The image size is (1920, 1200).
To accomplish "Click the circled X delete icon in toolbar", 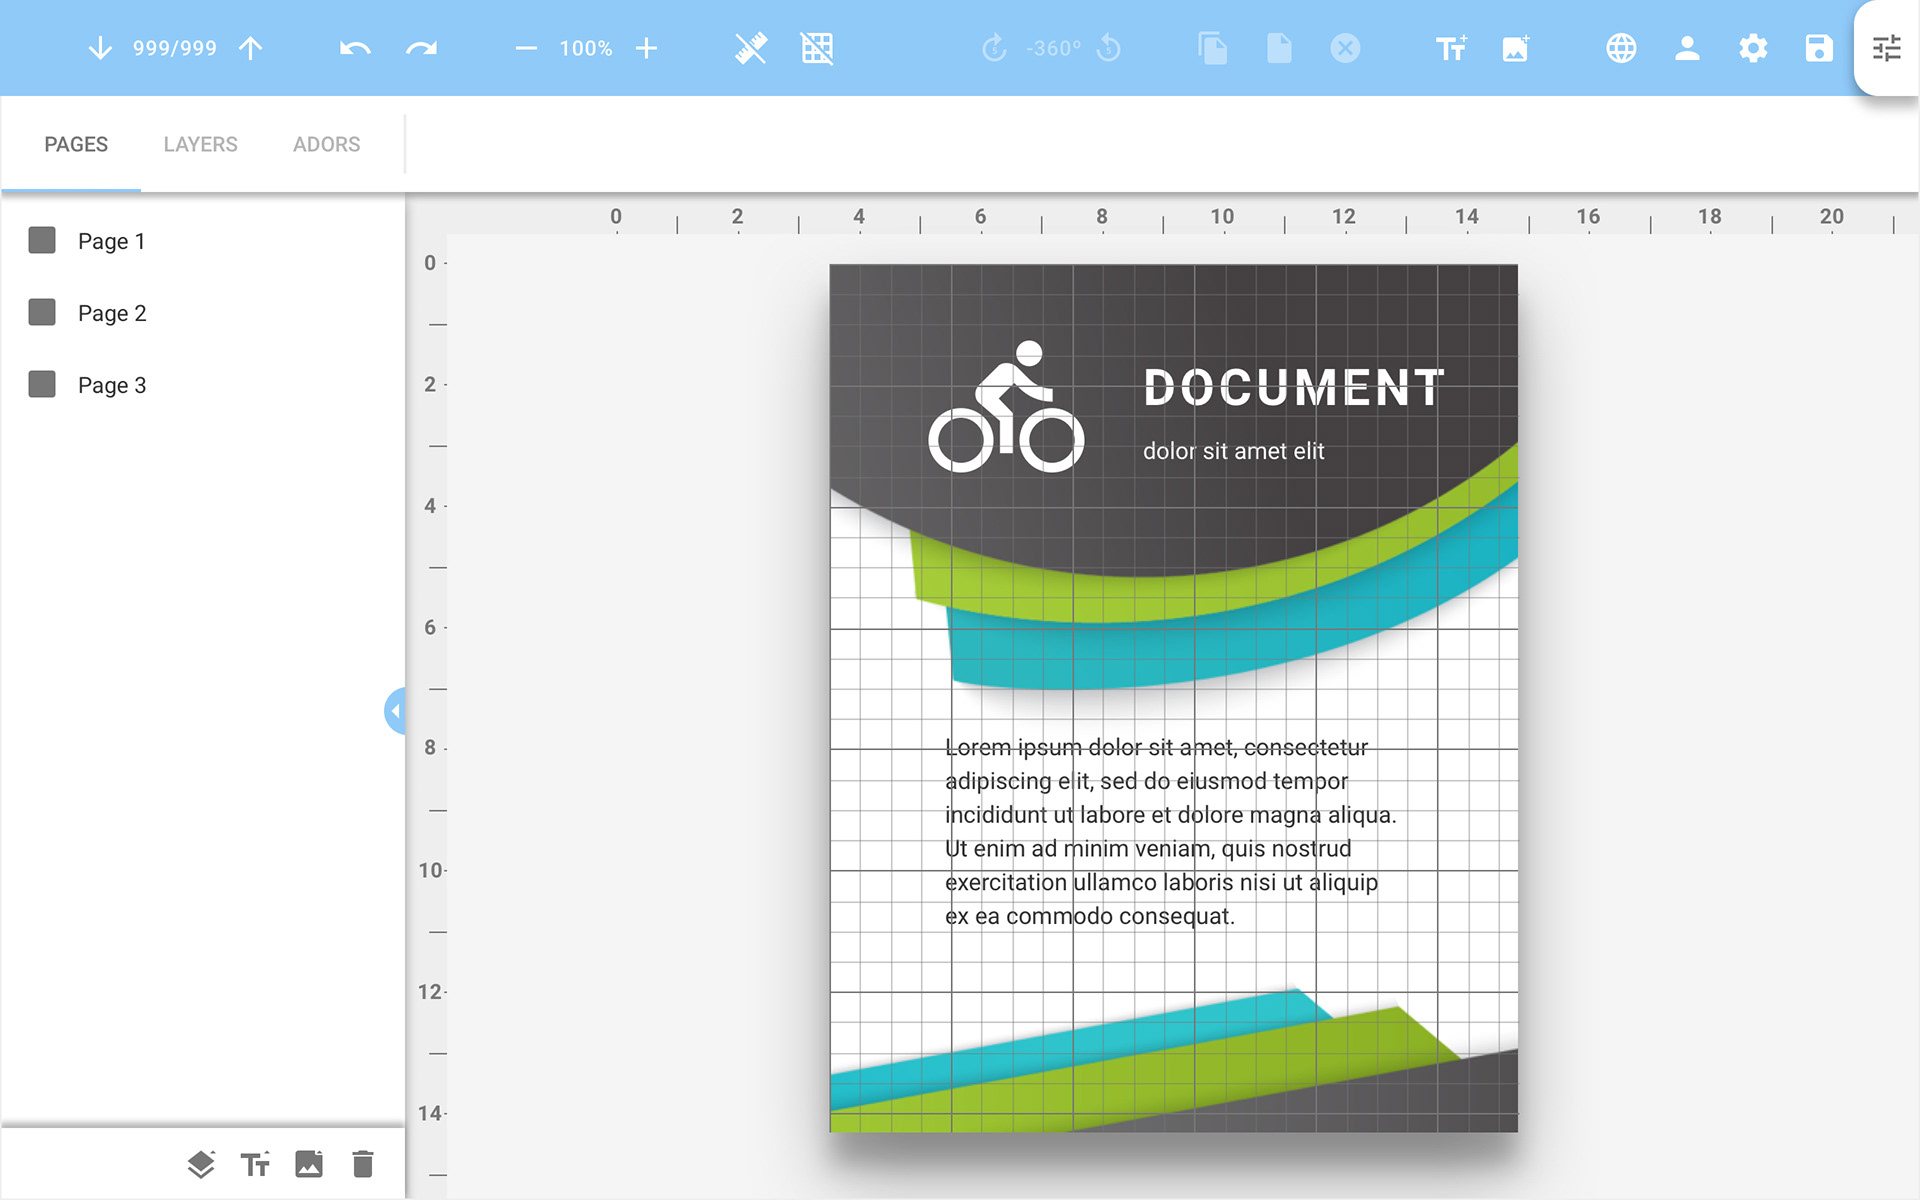I will pos(1345,48).
